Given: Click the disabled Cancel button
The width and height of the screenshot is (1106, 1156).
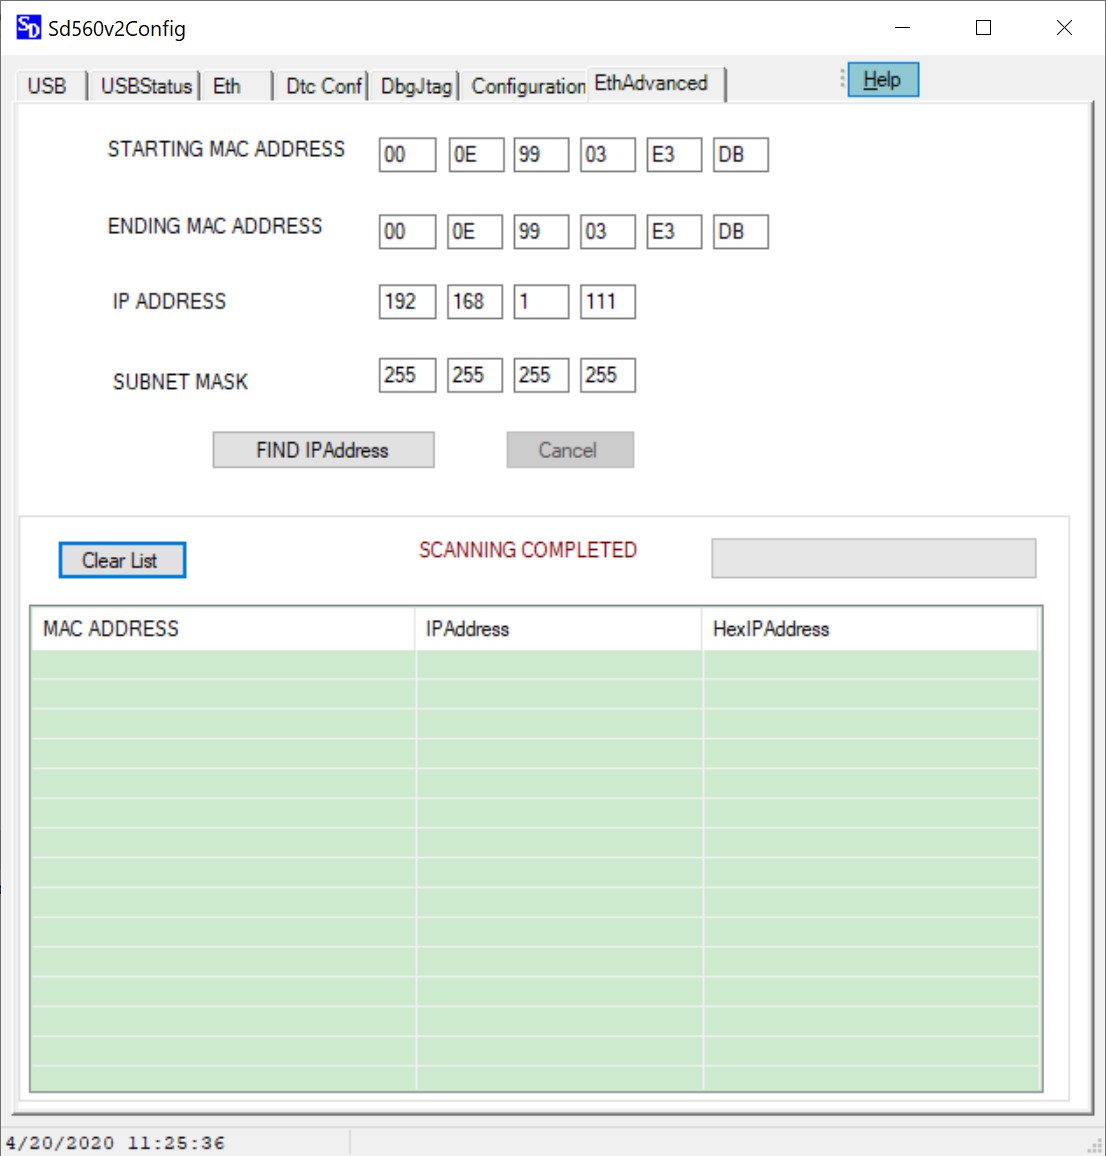Looking at the screenshot, I should (569, 449).
